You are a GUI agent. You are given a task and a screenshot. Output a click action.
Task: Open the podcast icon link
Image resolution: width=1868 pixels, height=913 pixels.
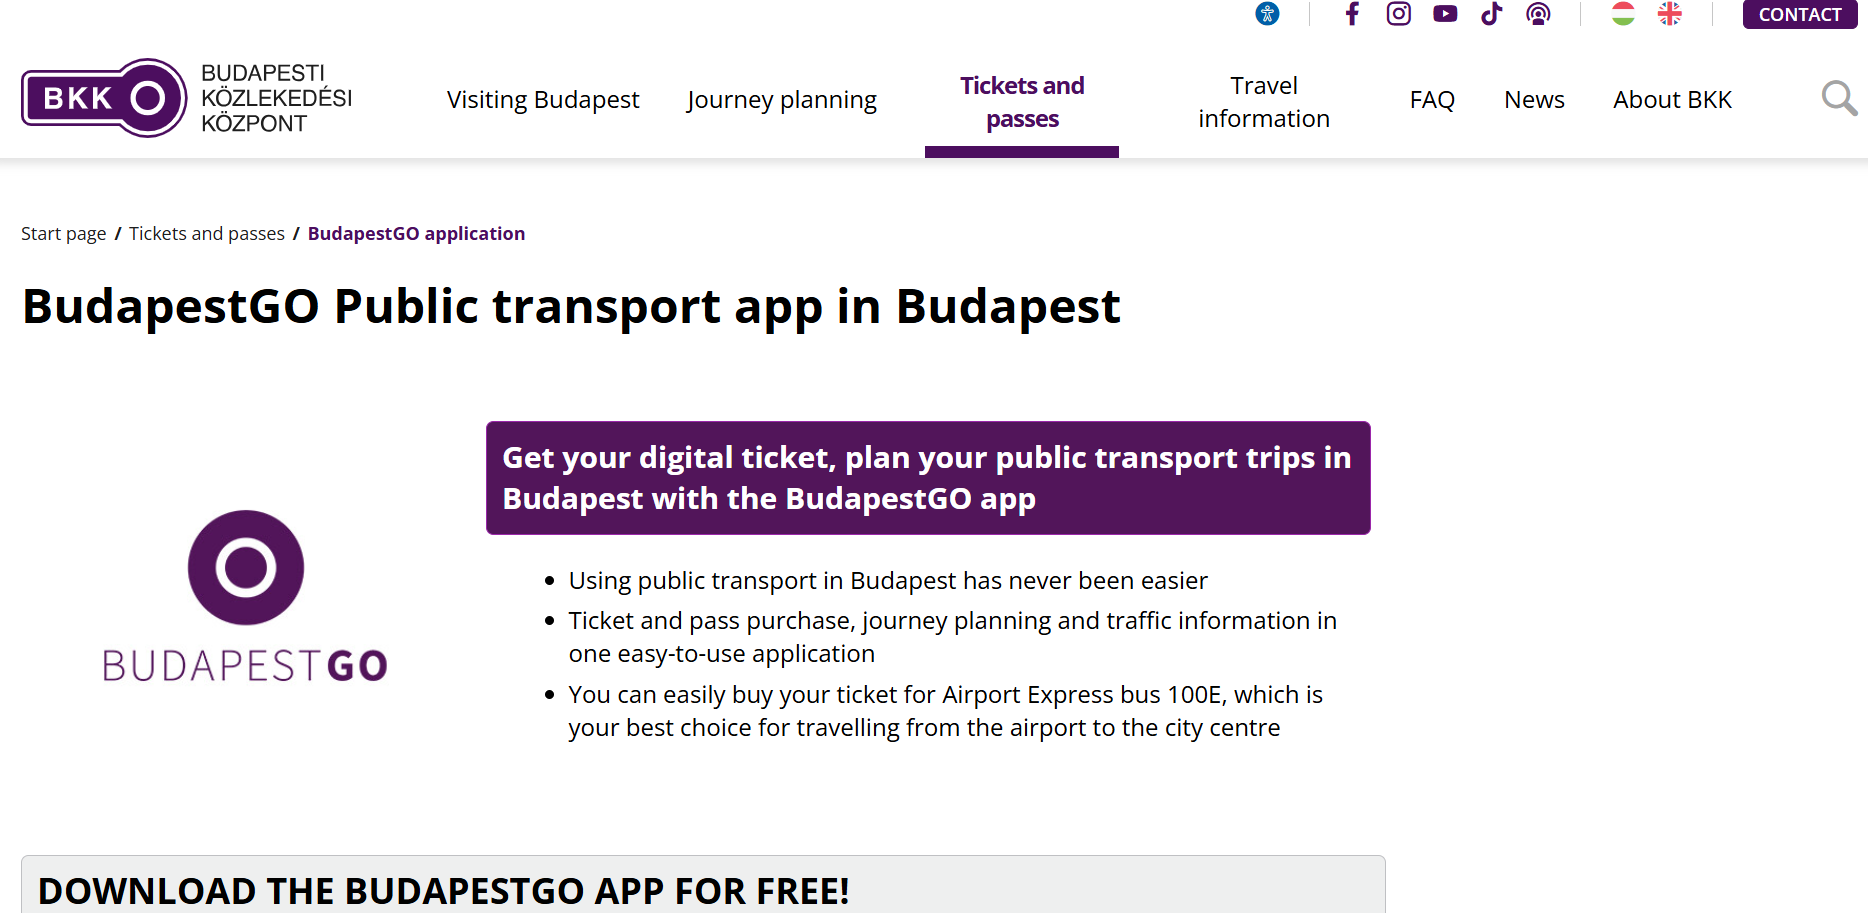click(x=1538, y=14)
